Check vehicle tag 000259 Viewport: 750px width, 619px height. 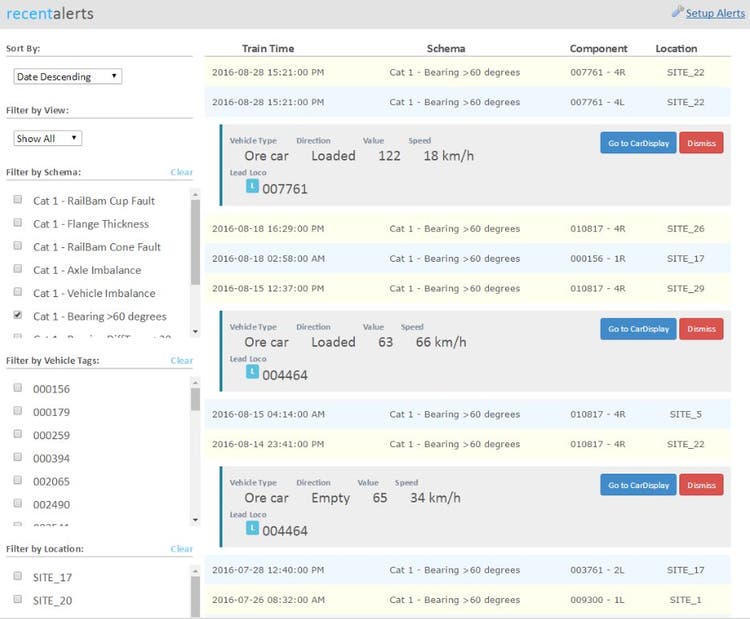point(18,434)
